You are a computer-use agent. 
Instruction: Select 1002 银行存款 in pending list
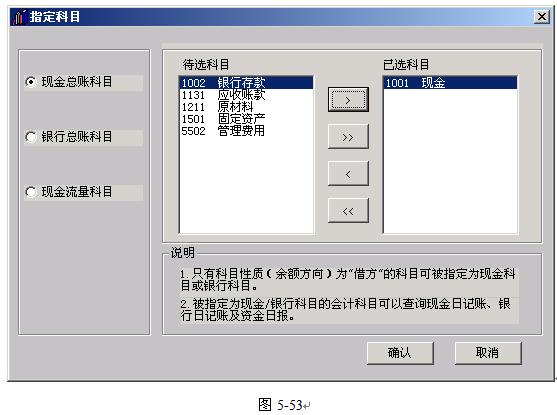pos(246,83)
